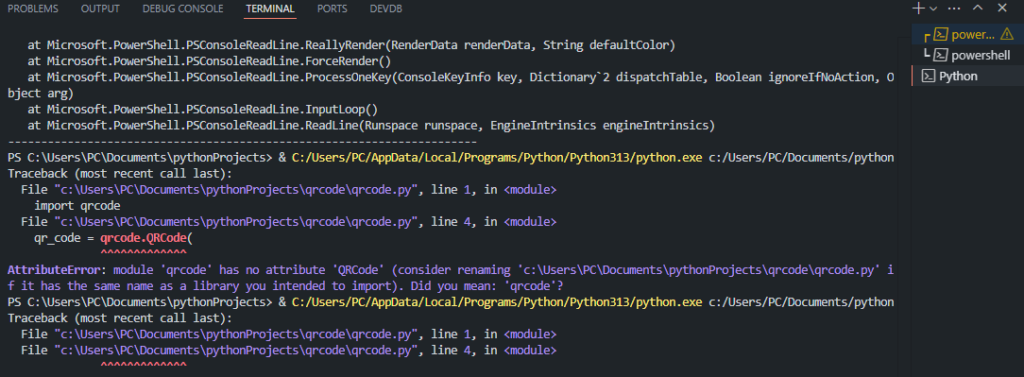Show the DEBUG CONSOLE tab
Screen dimensions: 1024x377
pos(183,9)
